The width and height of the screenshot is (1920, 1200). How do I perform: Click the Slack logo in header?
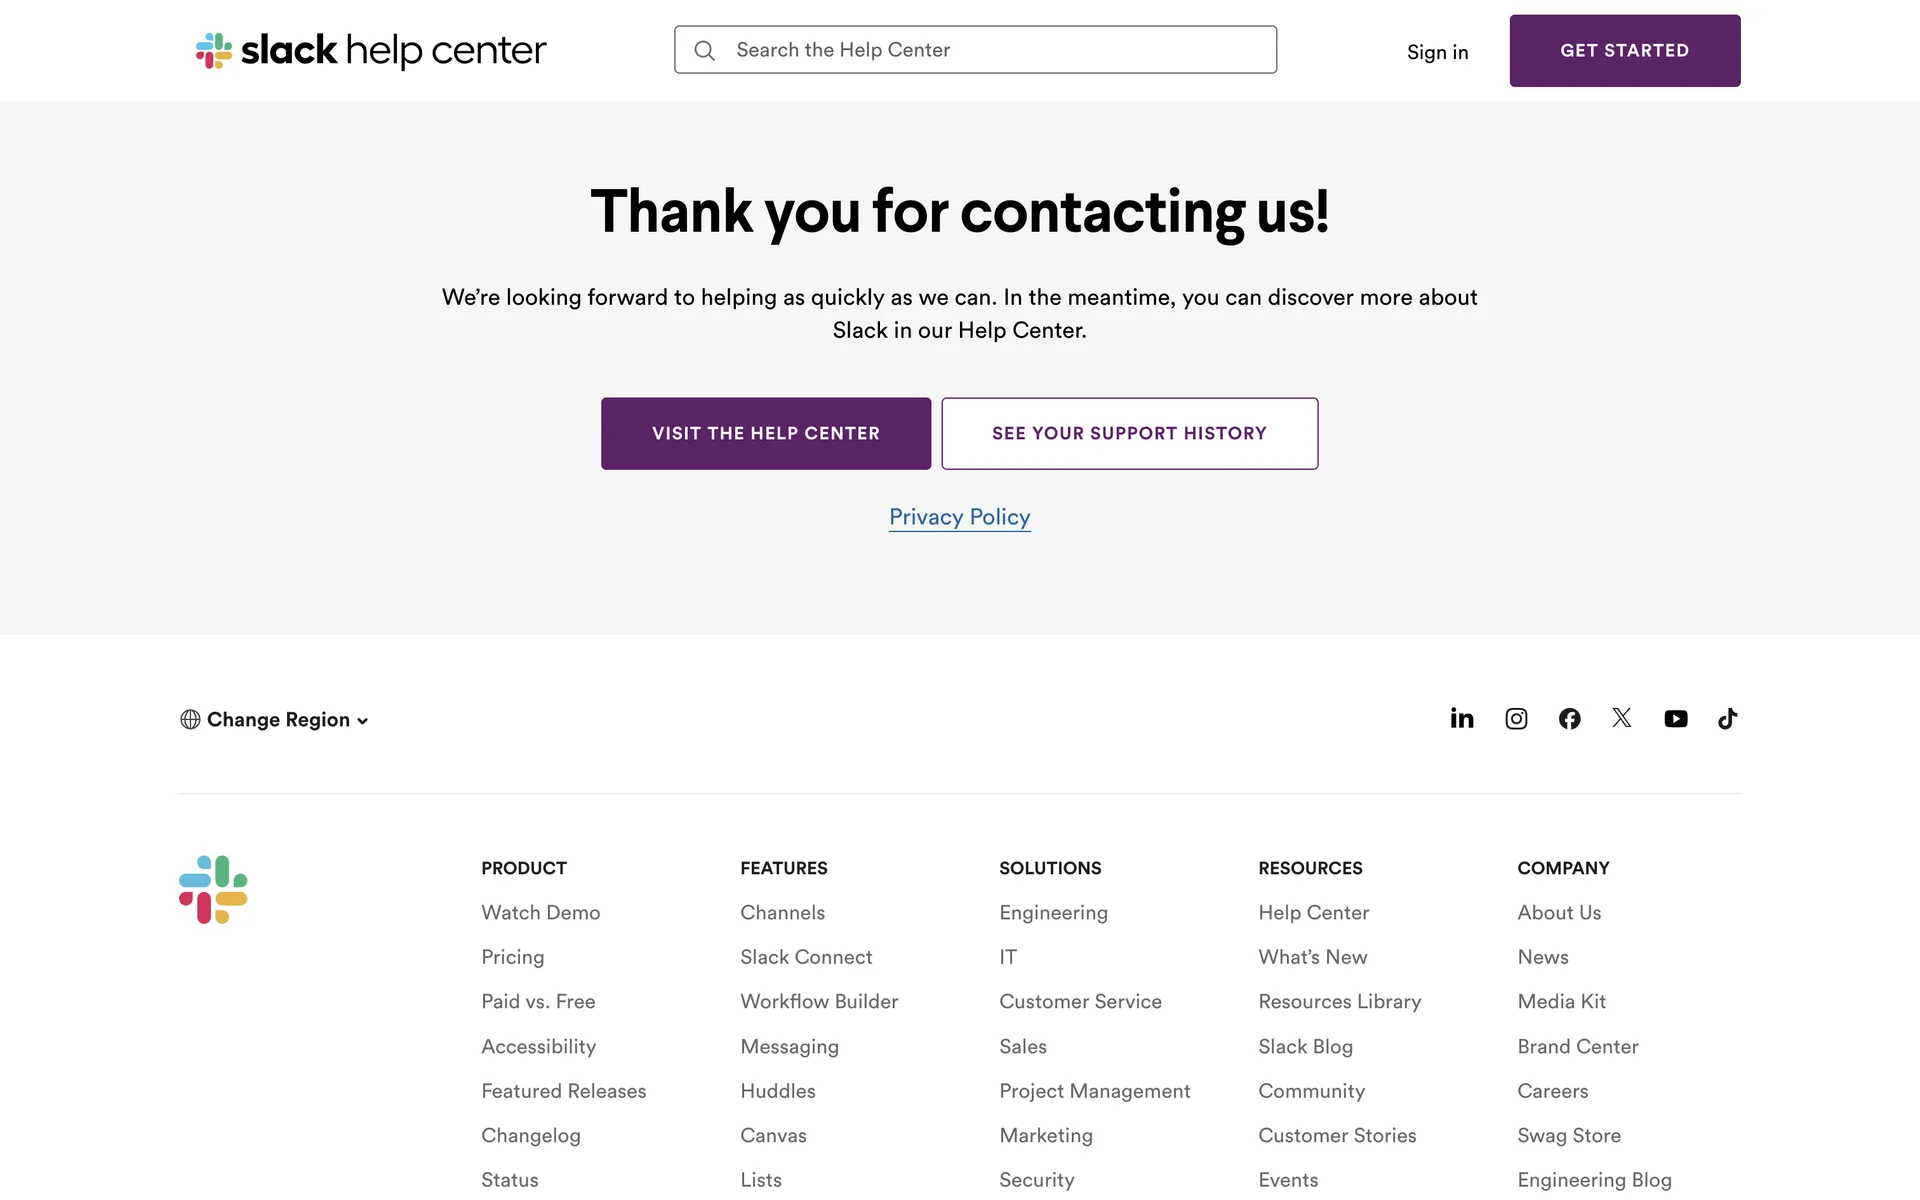(370, 50)
